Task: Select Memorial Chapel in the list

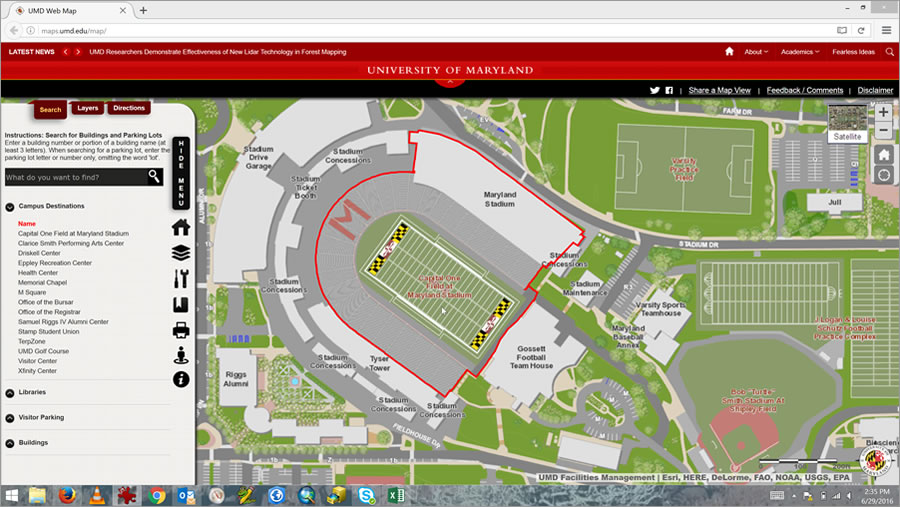Action: point(42,282)
